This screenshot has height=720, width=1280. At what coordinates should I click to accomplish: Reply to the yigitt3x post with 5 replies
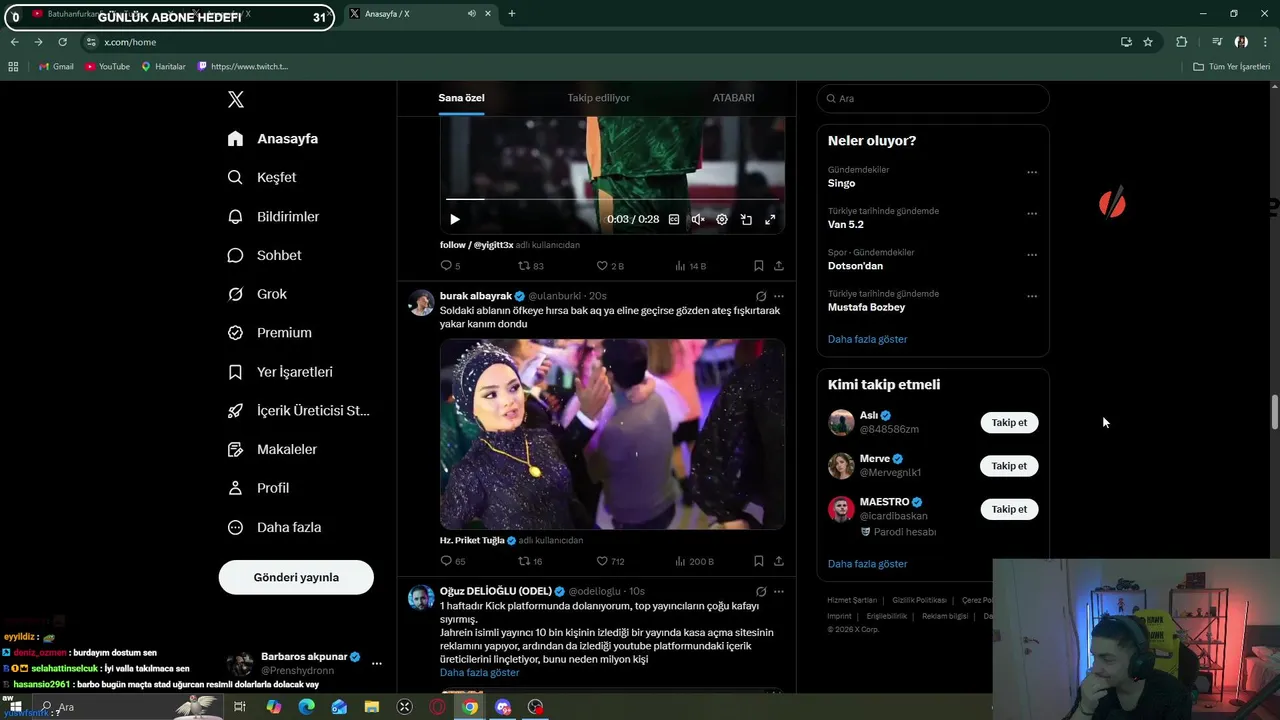coord(450,266)
